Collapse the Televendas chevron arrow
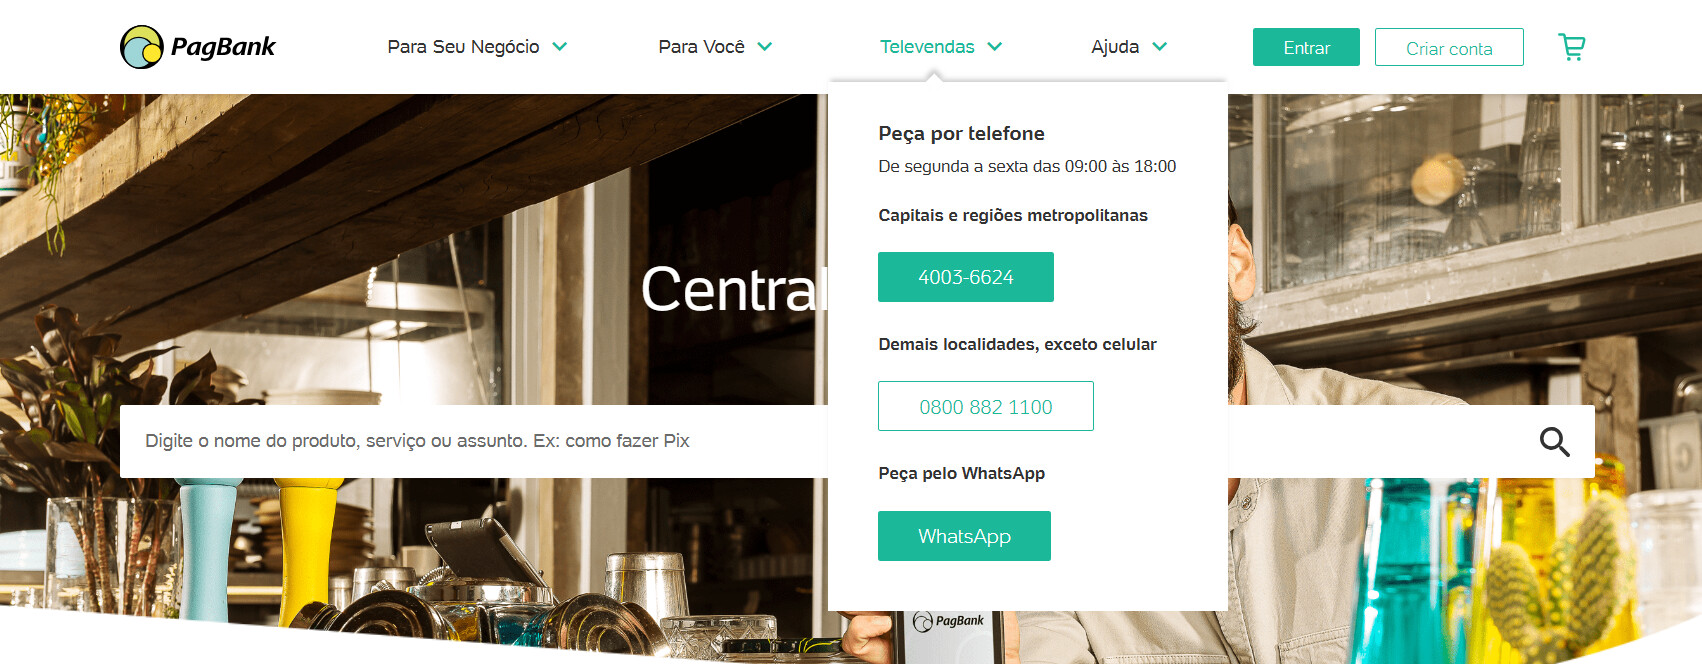This screenshot has height=664, width=1702. click(995, 46)
